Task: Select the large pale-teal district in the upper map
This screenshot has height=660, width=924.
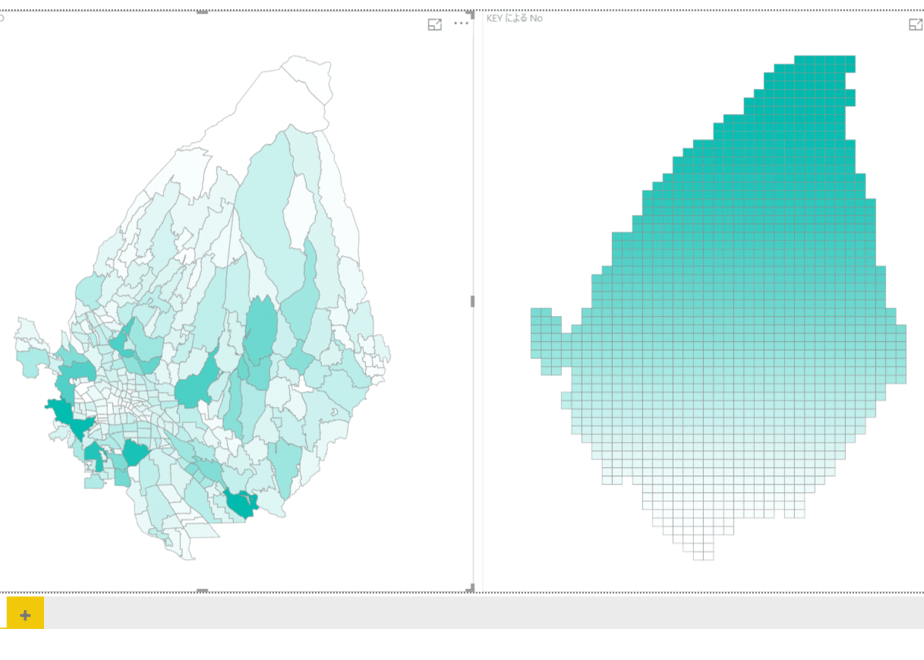Action: (265, 212)
